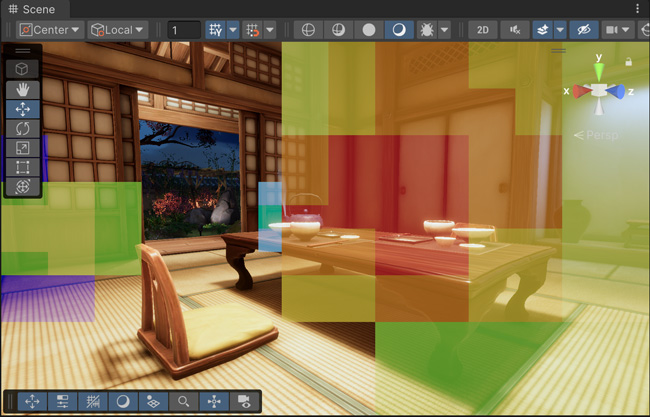Open the Center pivot dropdown
Screen dimensions: 650x417
click(49, 30)
